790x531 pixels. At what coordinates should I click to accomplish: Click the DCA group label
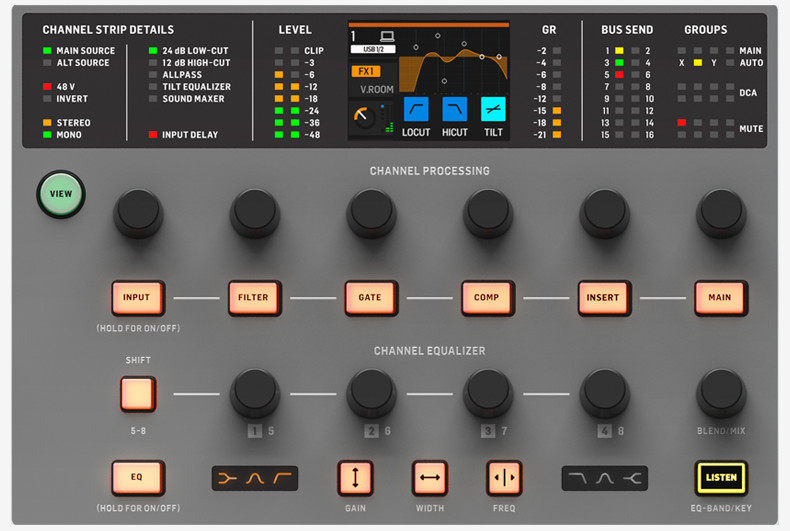coord(748,93)
